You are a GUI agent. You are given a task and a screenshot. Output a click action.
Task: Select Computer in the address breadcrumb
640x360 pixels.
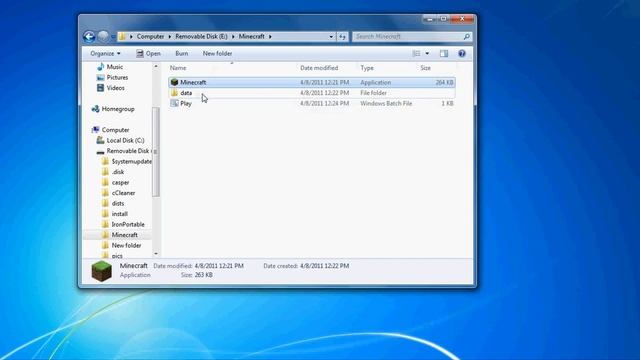tap(150, 36)
